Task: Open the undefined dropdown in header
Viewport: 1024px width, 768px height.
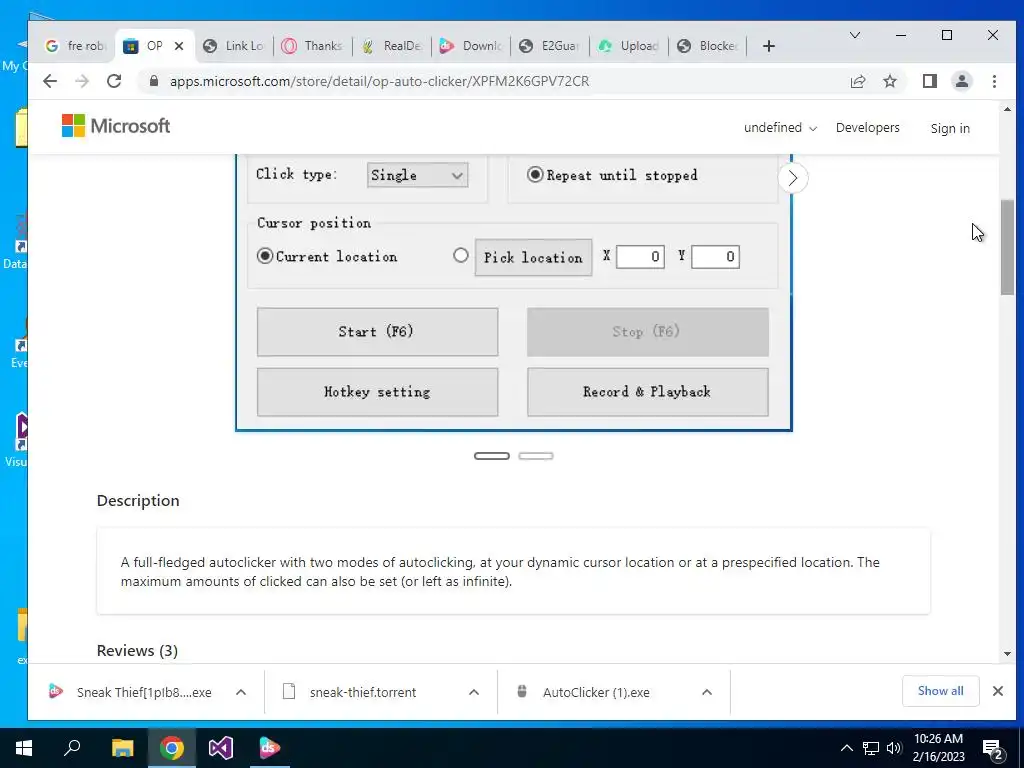Action: pyautogui.click(x=780, y=128)
